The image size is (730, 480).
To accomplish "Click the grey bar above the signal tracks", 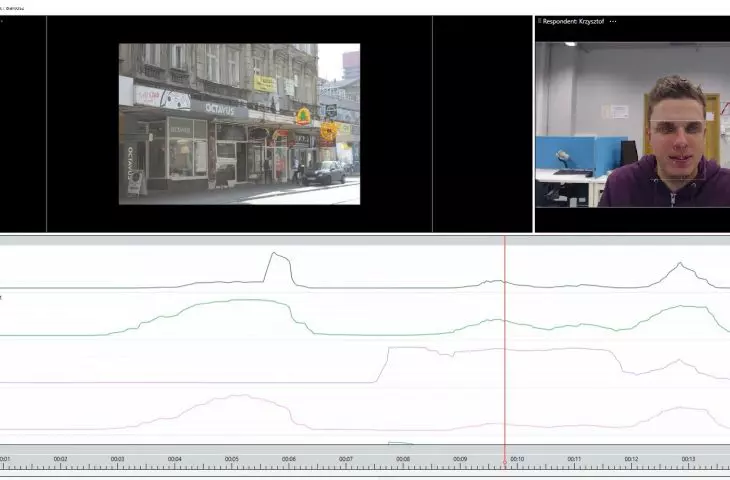I will pos(365,240).
